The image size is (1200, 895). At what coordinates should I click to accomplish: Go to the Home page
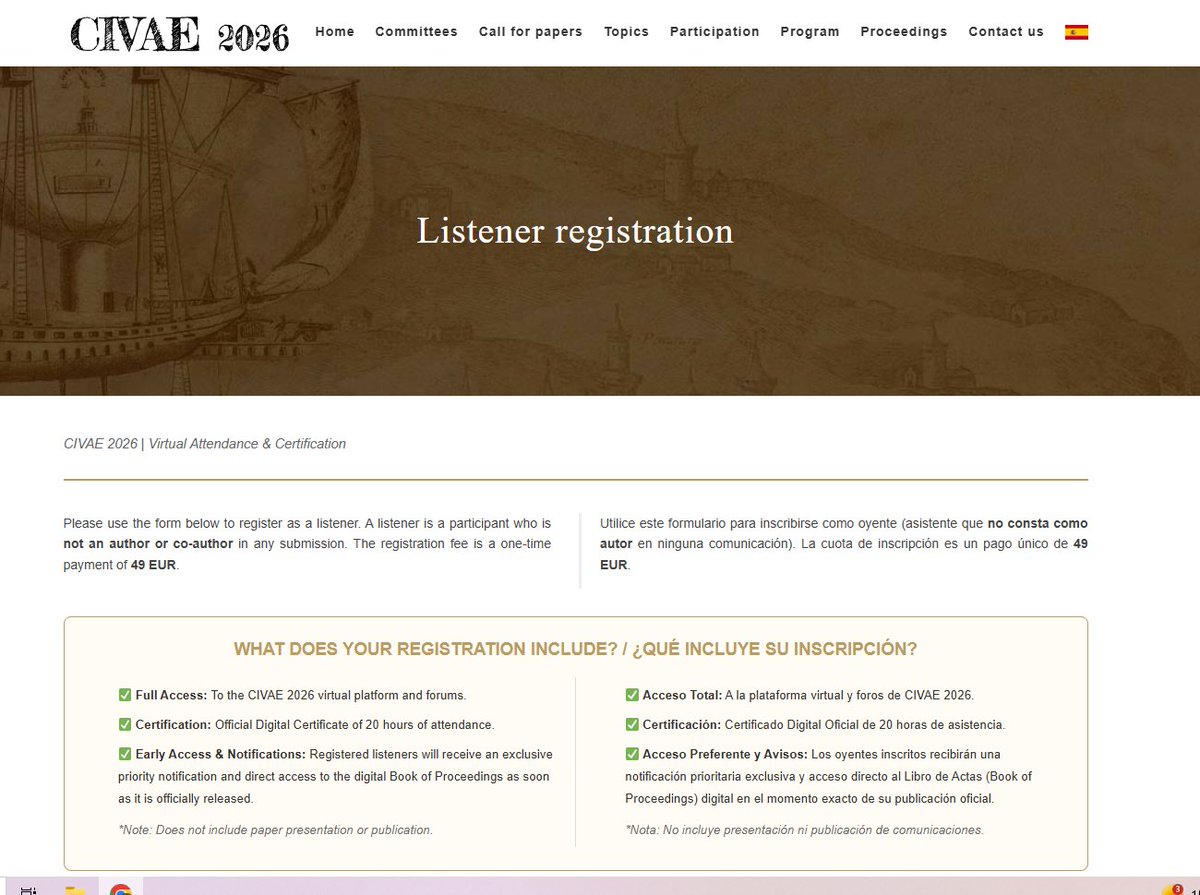coord(335,32)
